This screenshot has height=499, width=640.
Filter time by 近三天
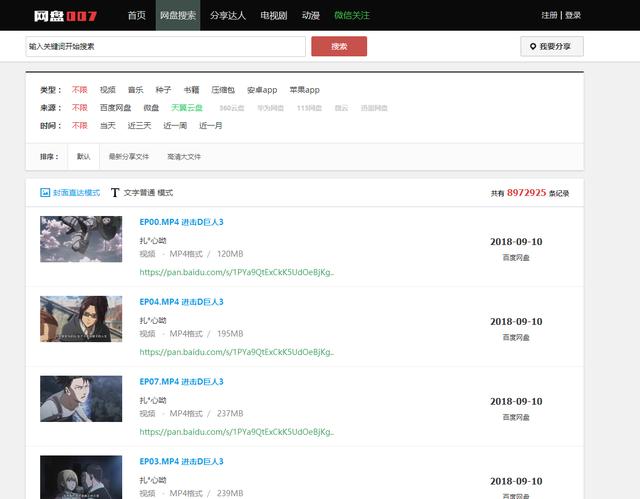click(x=140, y=126)
